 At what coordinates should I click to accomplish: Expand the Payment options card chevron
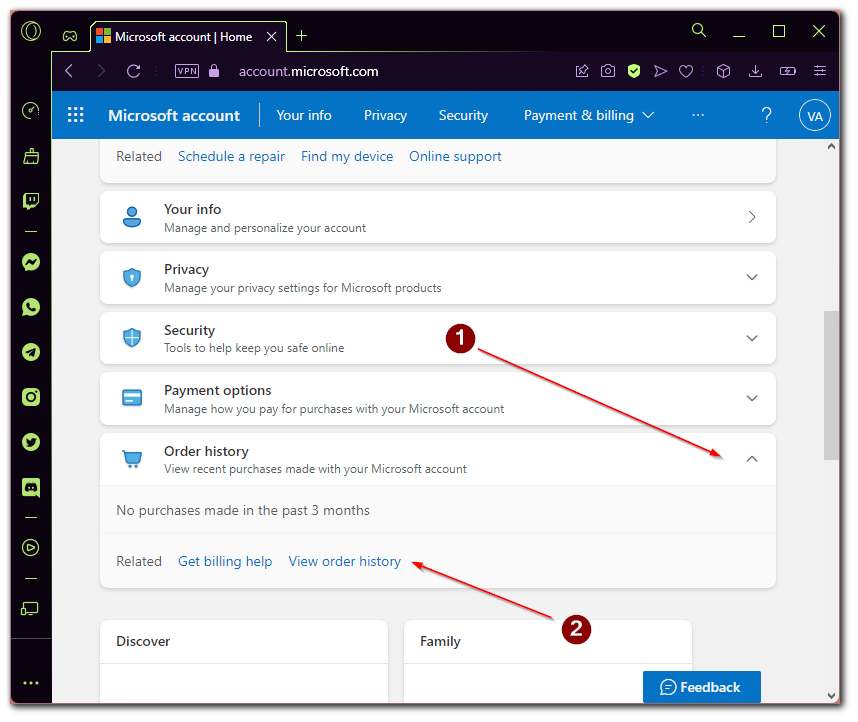[x=752, y=398]
